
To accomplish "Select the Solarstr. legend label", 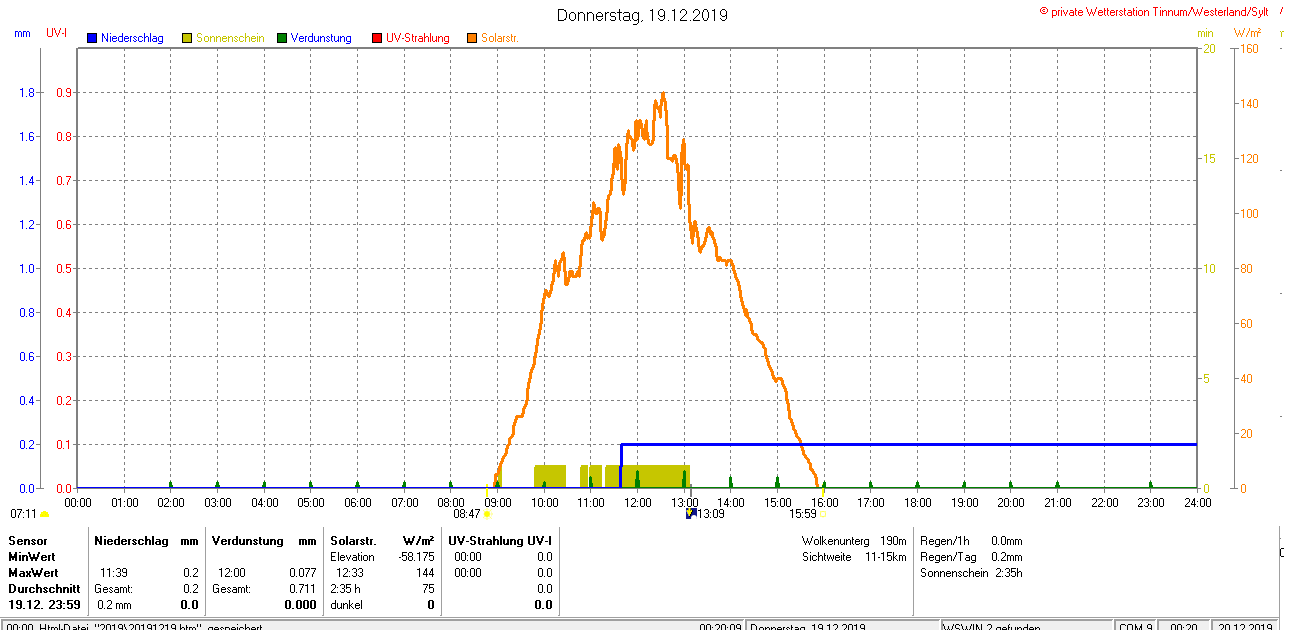I will coord(499,38).
